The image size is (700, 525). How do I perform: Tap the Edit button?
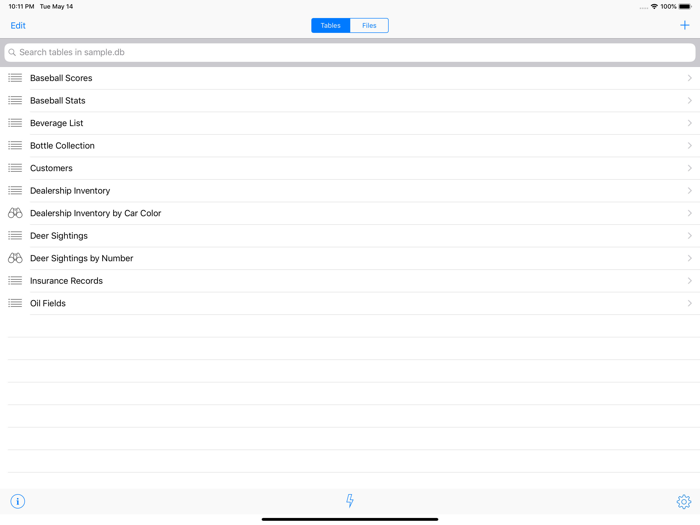[18, 25]
